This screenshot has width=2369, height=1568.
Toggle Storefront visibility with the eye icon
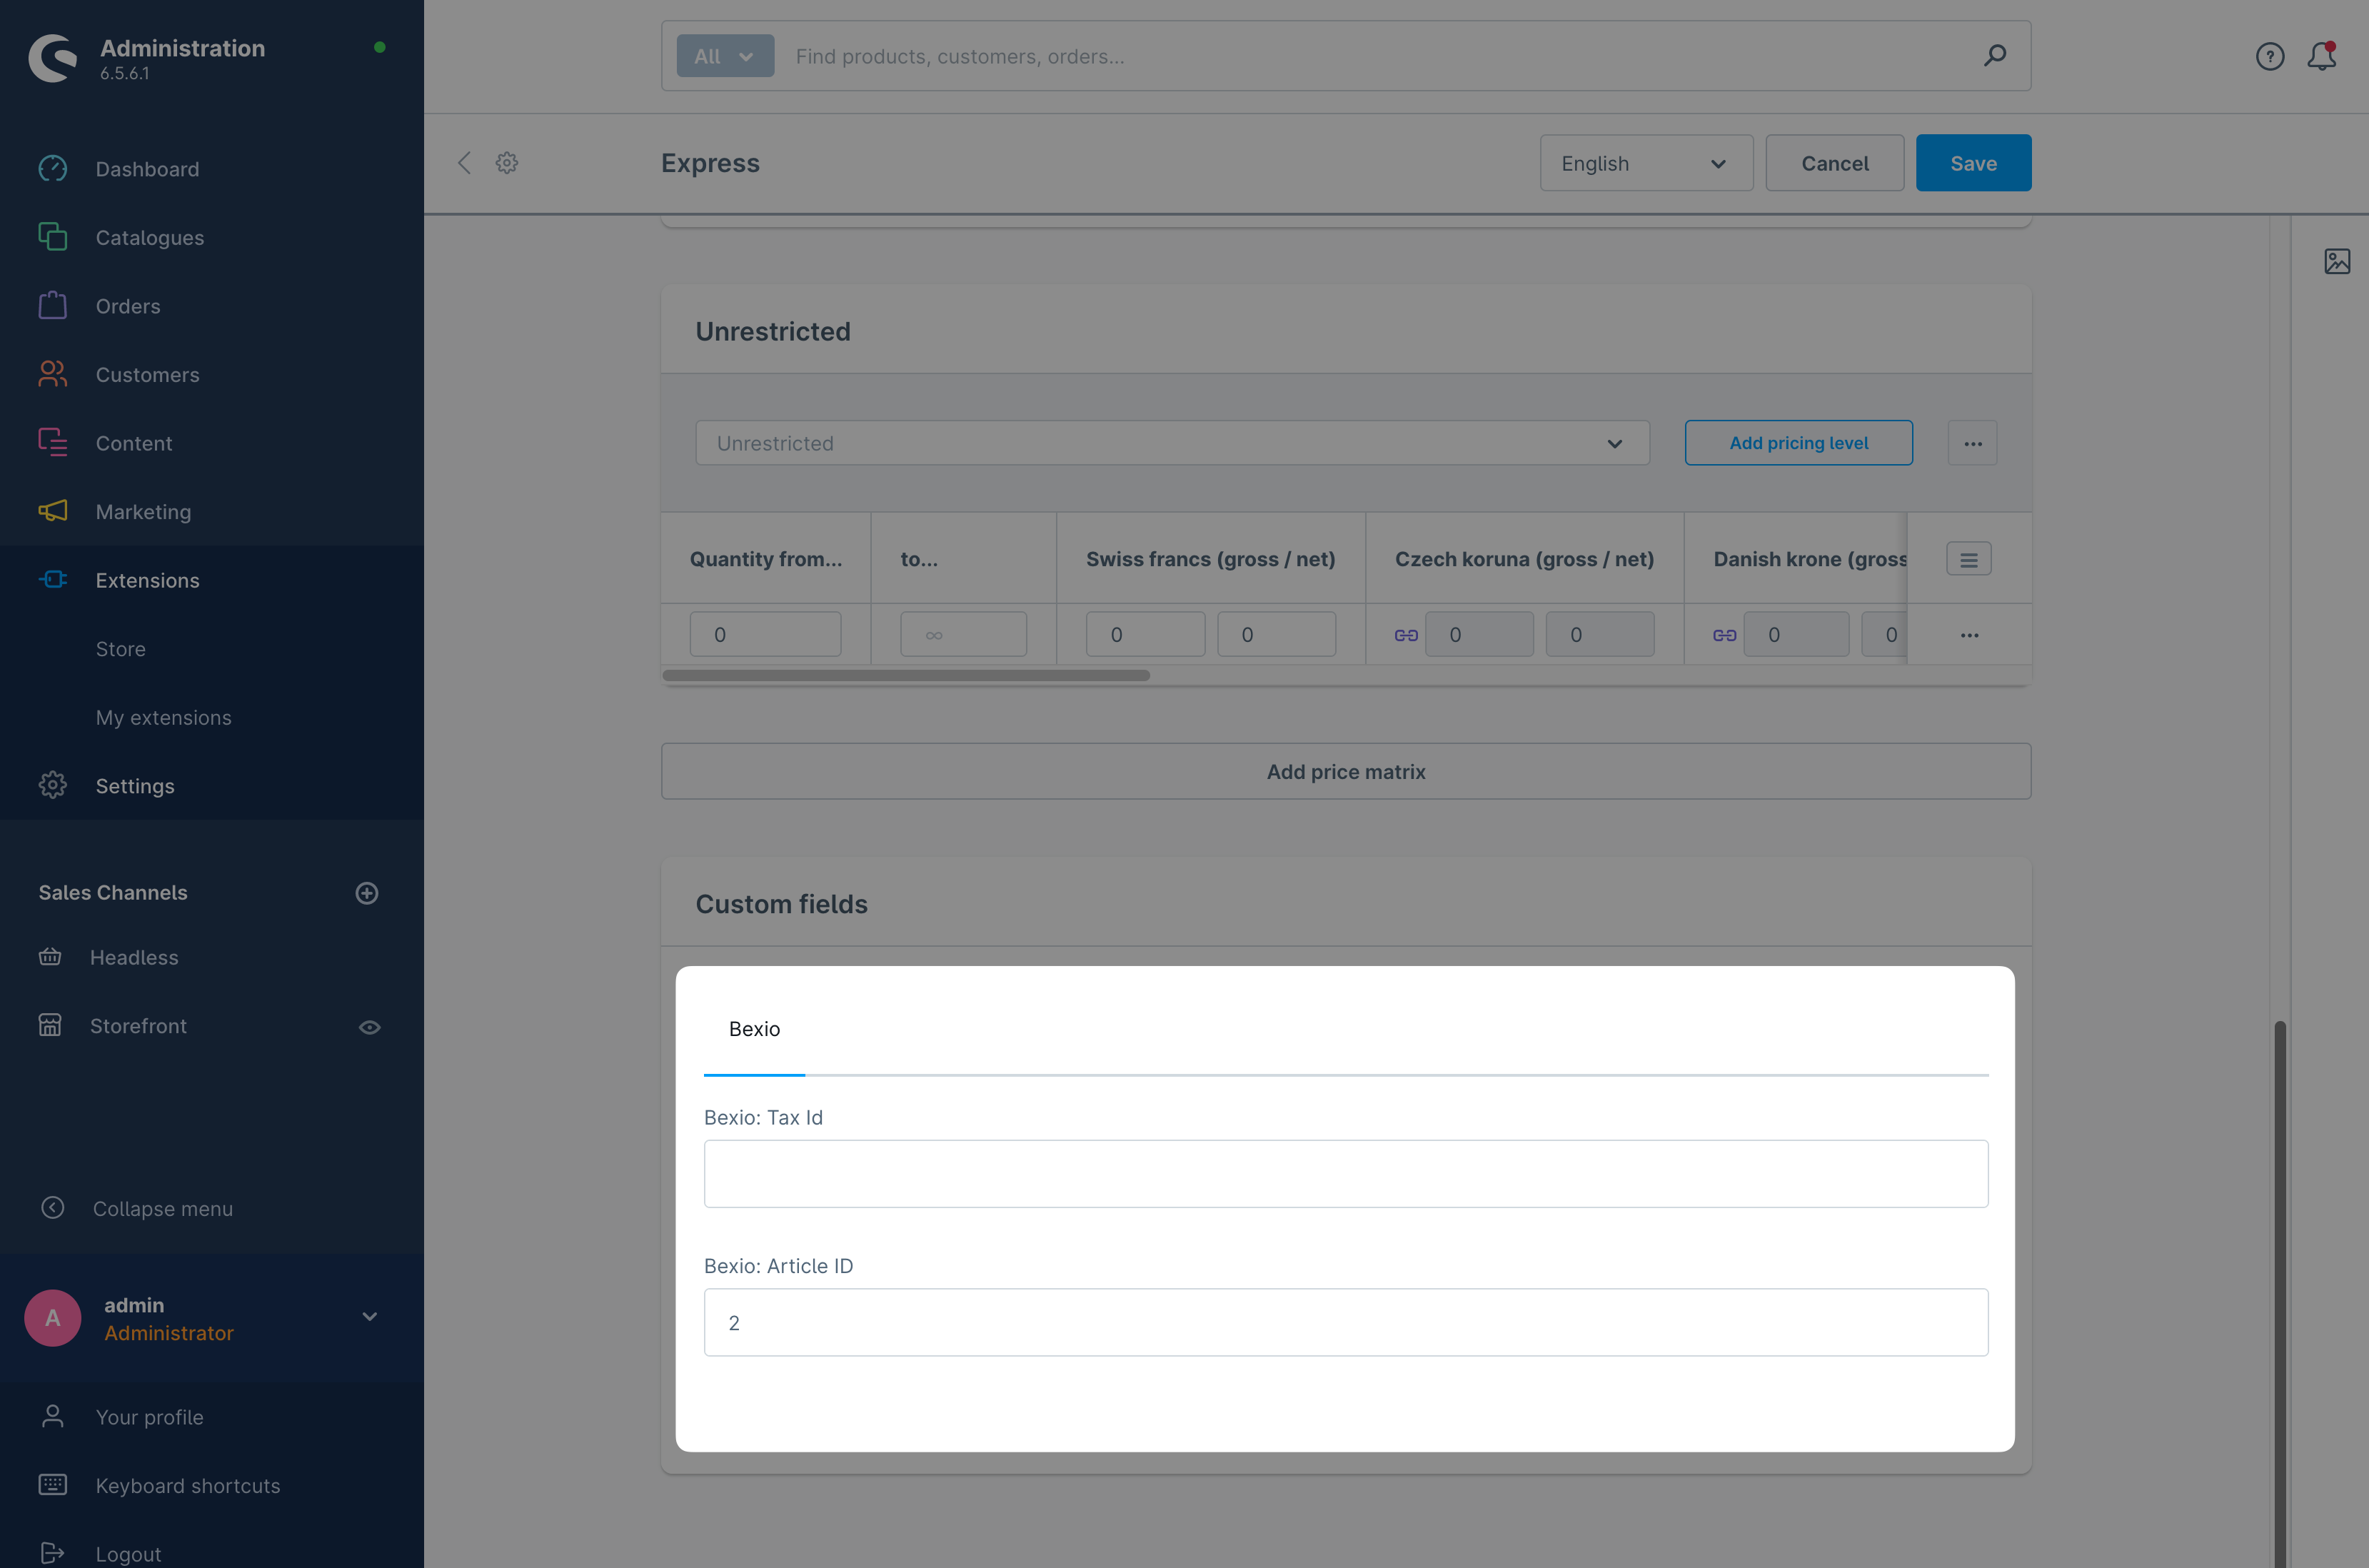pos(370,1026)
